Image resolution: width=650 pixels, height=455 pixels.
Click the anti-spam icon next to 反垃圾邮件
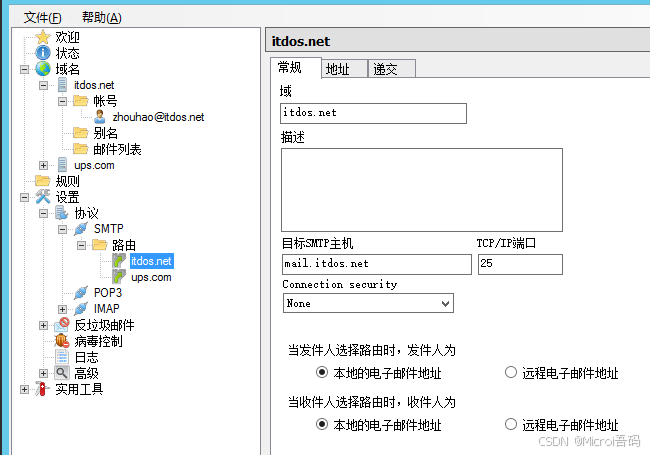coord(62,325)
